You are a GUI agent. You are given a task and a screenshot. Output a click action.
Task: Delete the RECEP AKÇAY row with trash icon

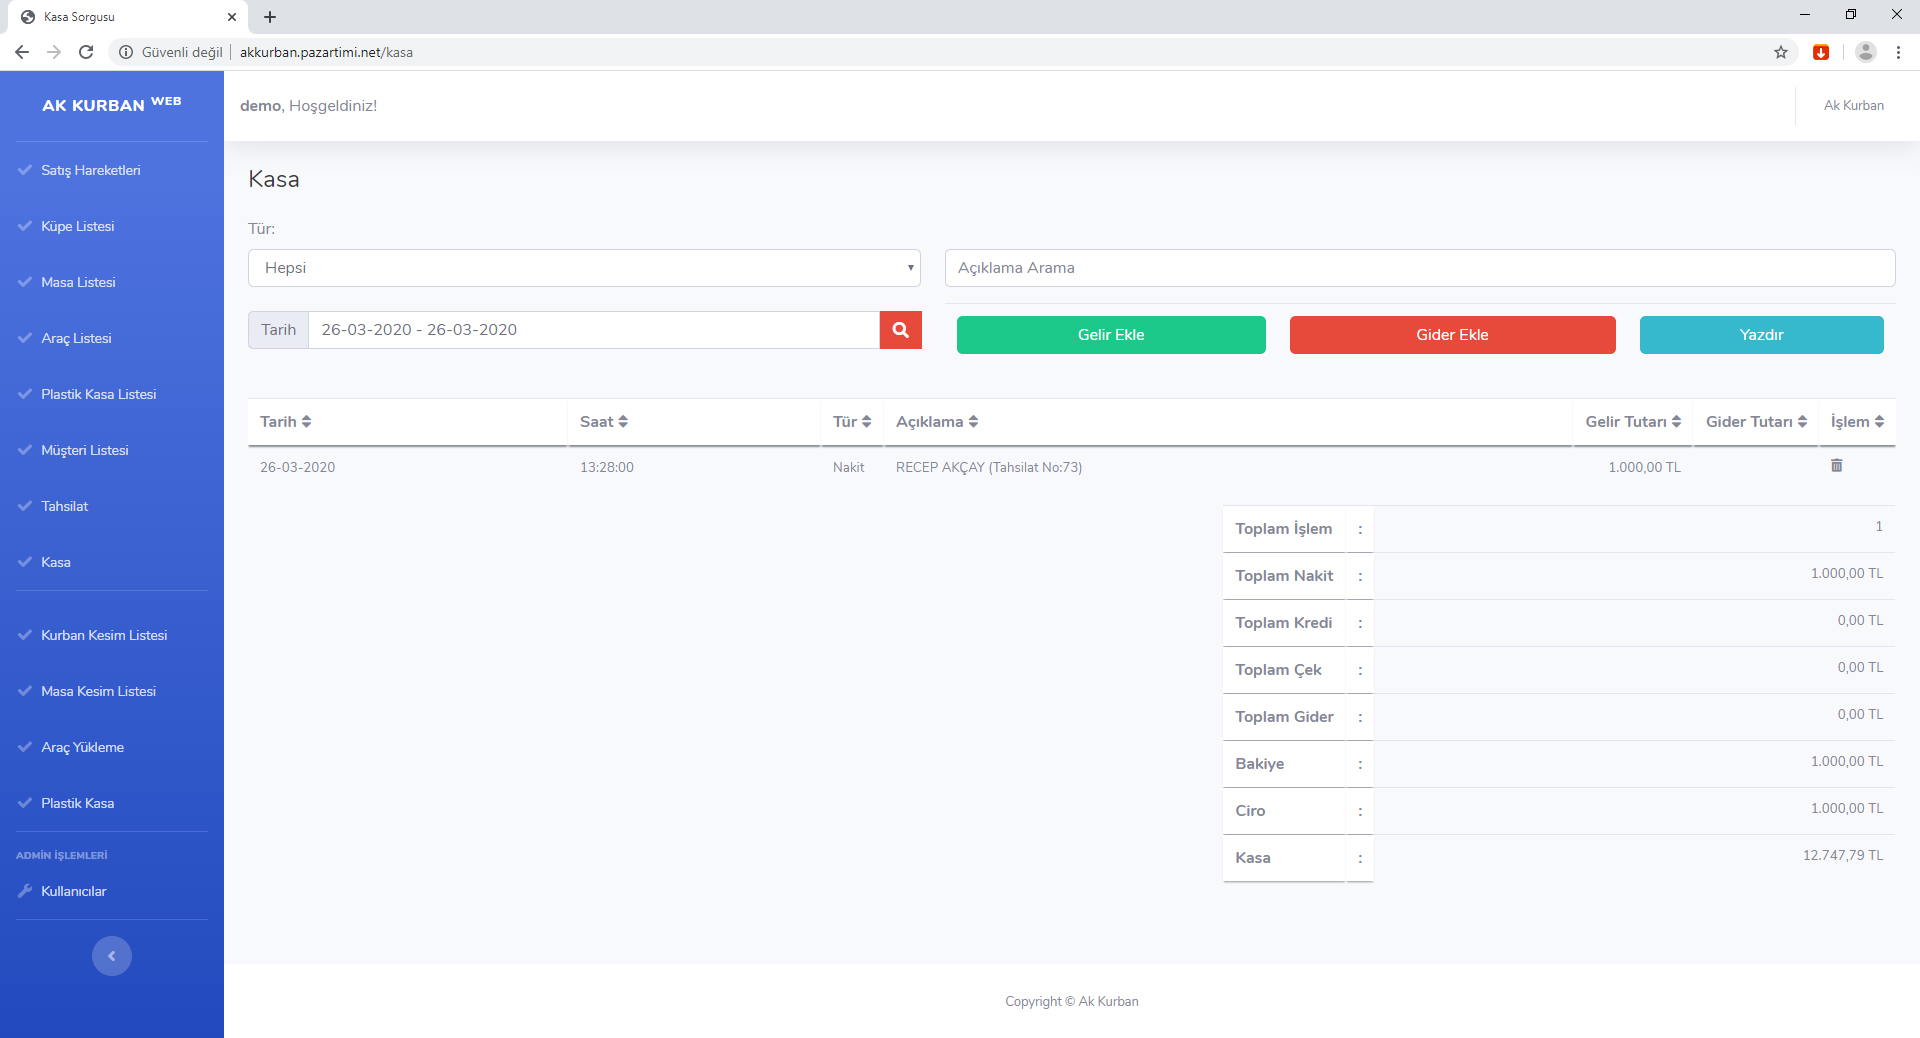pos(1836,466)
